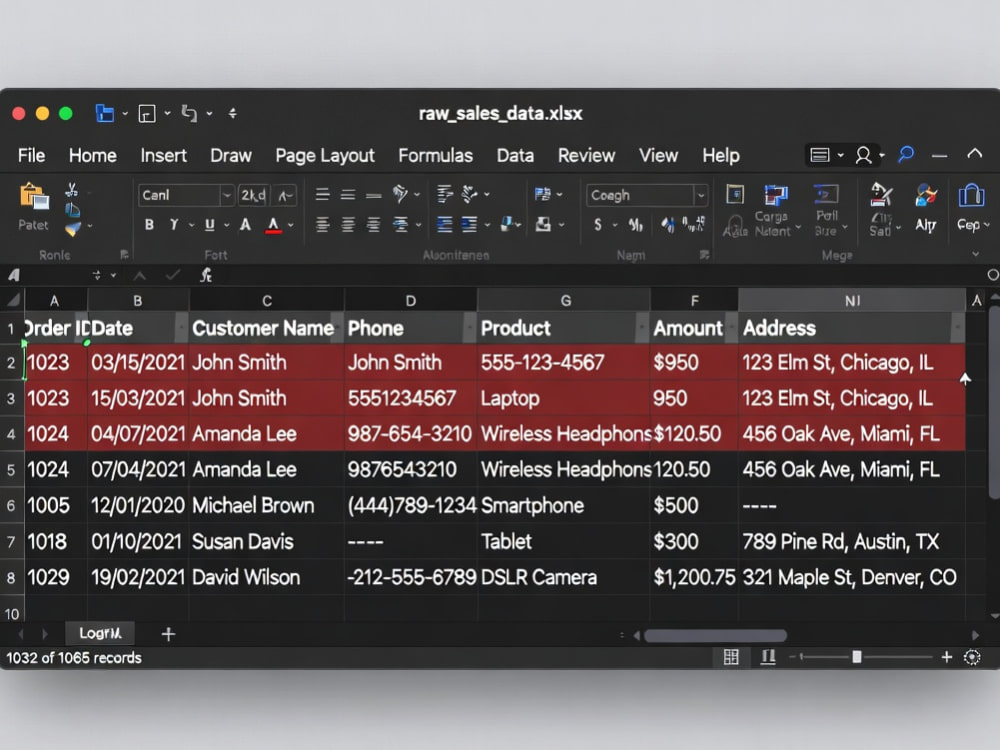Screen dimensions: 1000x750
Task: Click the insert function fx icon
Action: (205, 276)
